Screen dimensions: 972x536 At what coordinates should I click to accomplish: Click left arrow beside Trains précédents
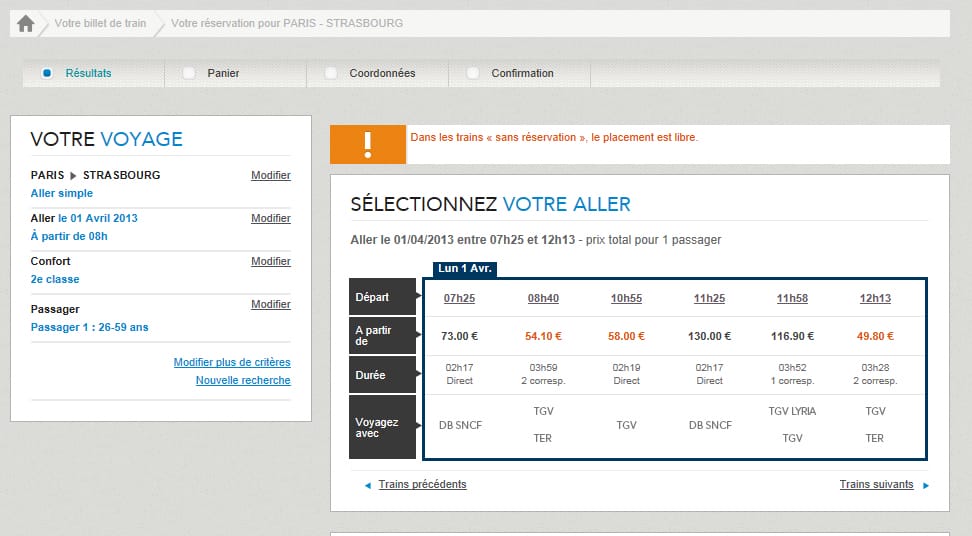pos(368,485)
